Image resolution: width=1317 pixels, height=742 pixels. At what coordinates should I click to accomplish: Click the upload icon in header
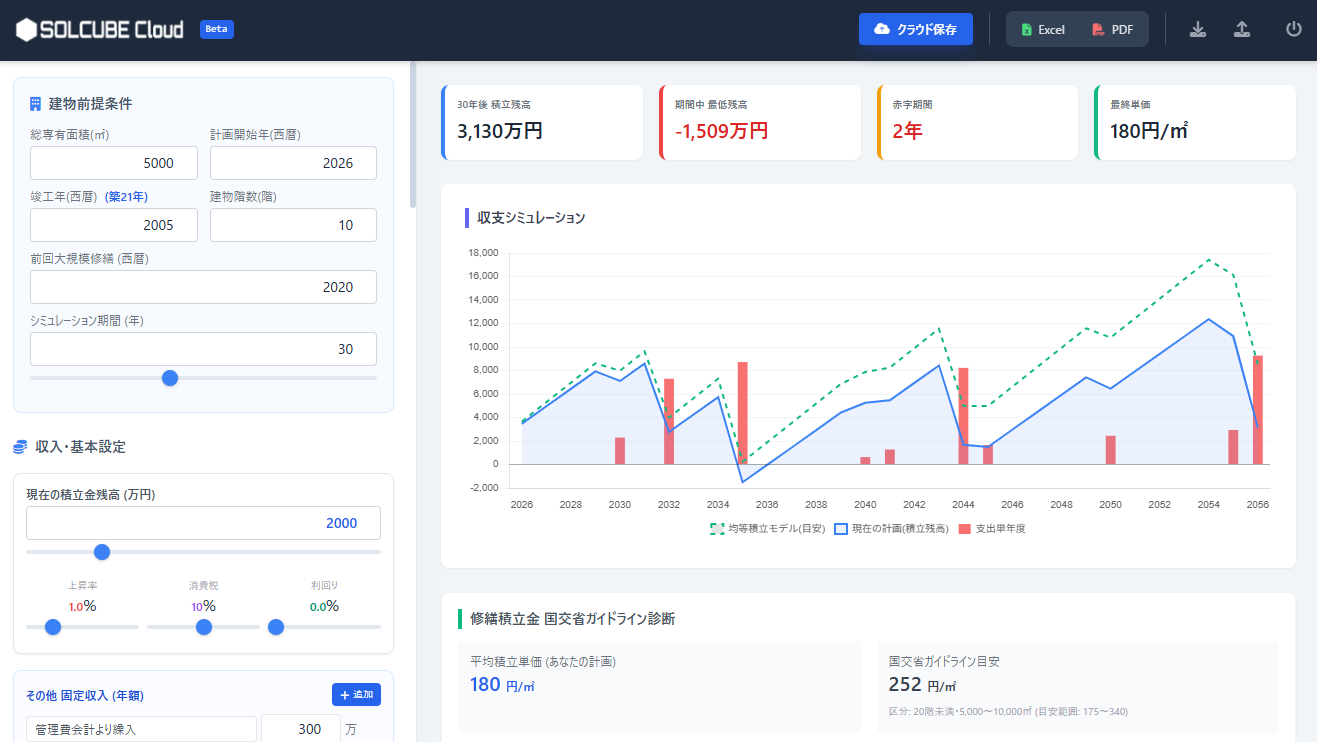pos(1242,30)
